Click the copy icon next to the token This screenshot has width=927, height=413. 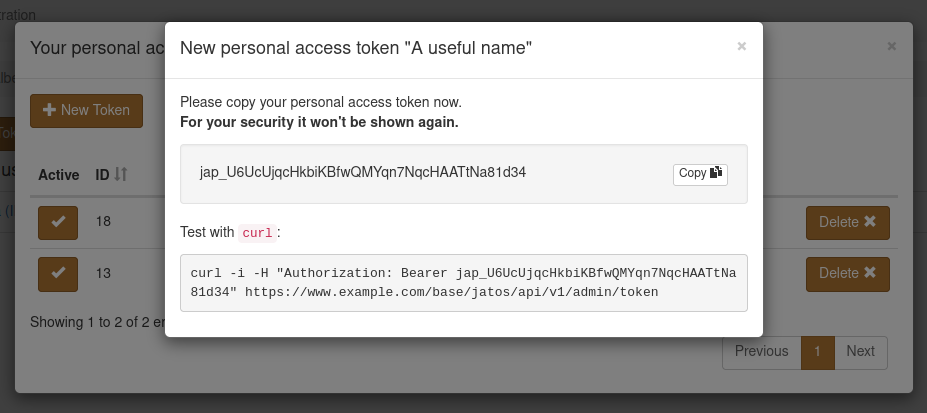(x=715, y=173)
